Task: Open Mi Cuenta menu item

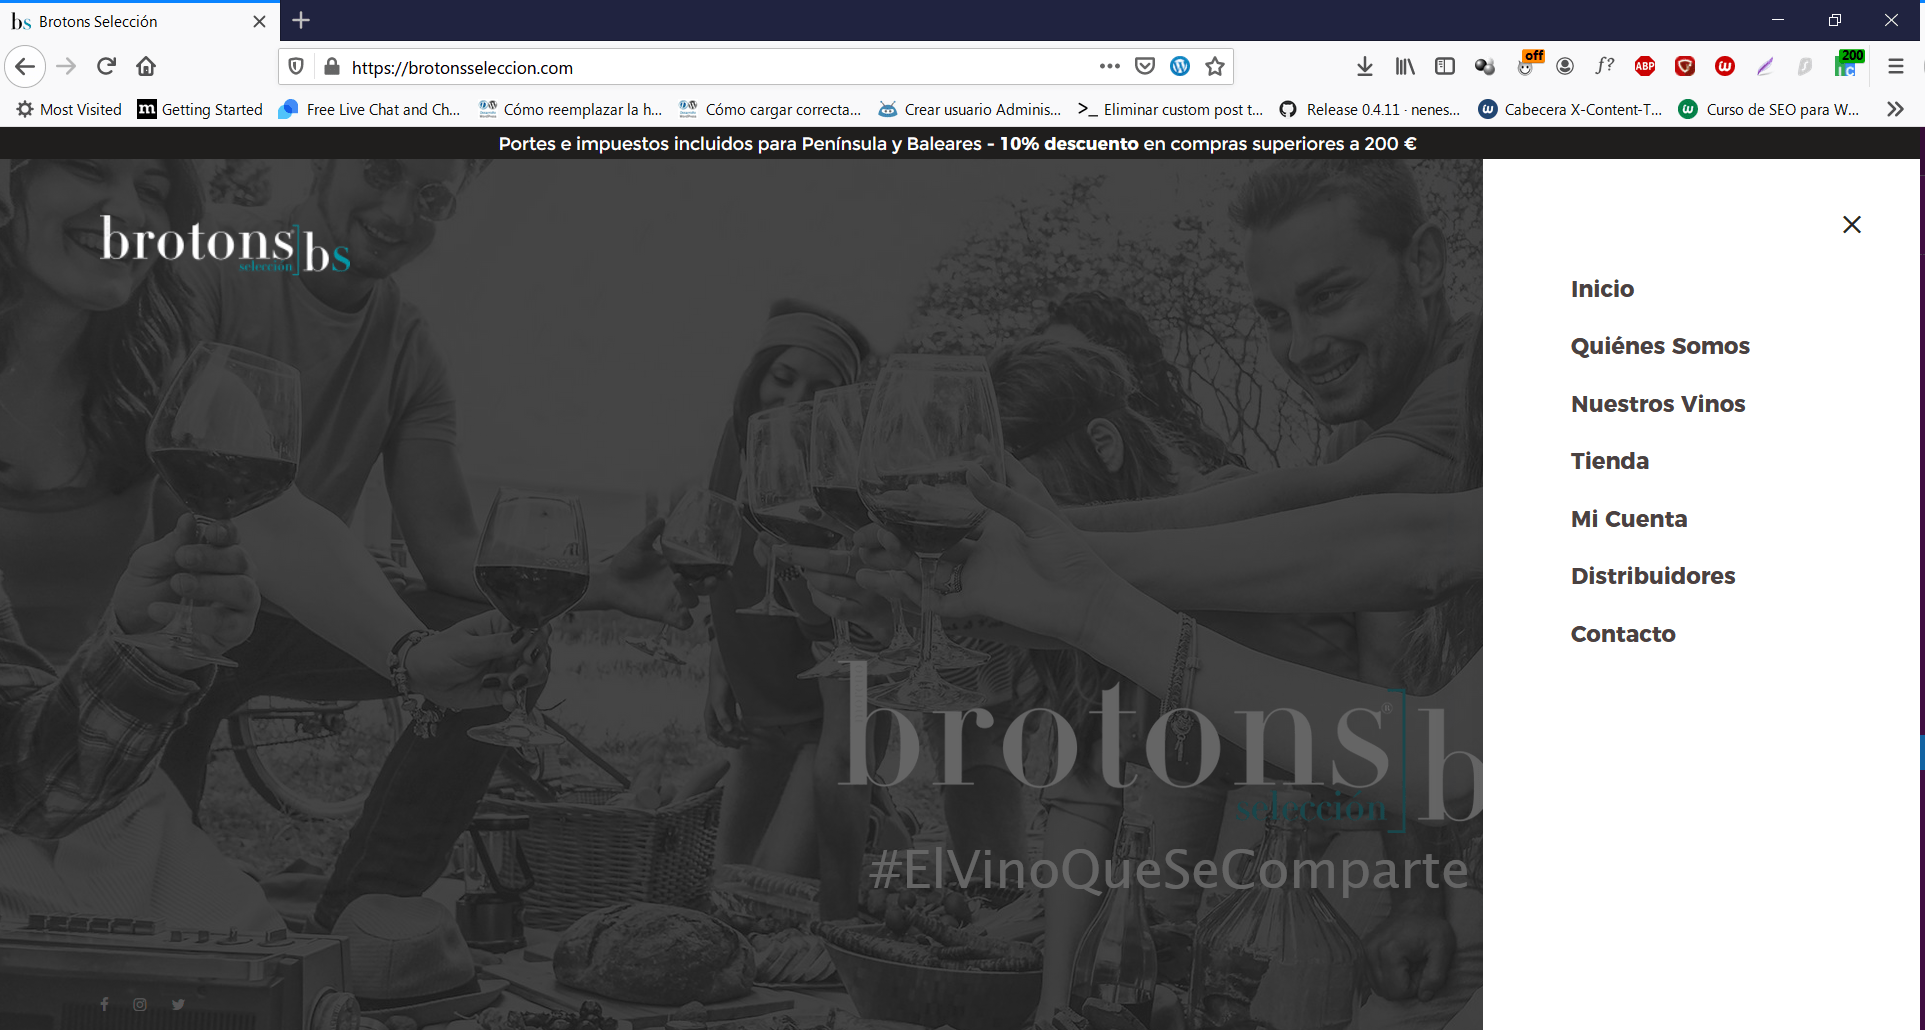Action: point(1629,519)
